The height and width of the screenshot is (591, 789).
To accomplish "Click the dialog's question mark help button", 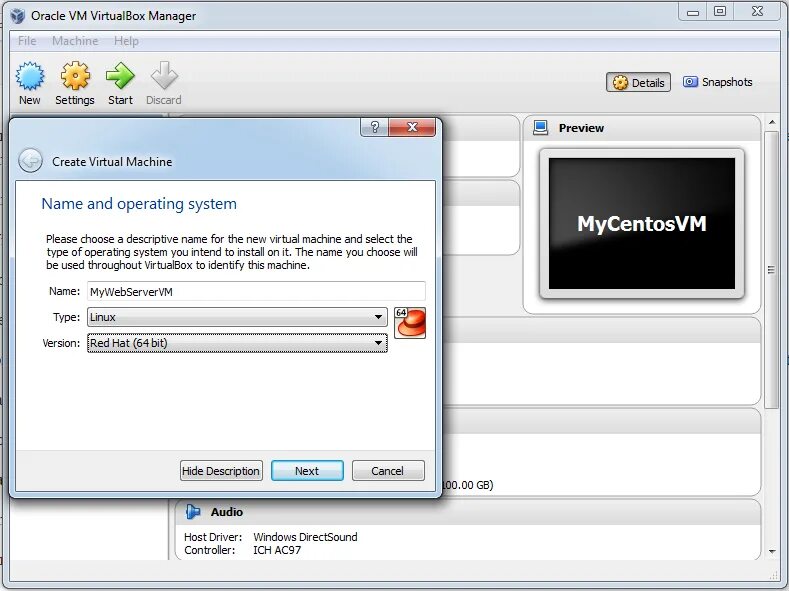I will 374,127.
